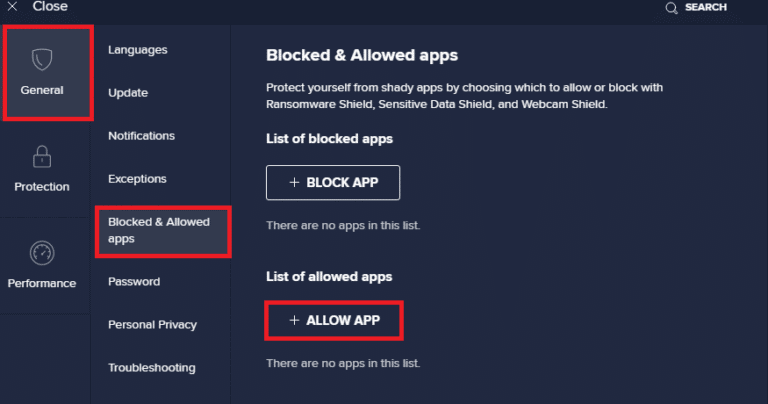
Task: Select Blocked & Allowed apps entry
Action: 159,230
